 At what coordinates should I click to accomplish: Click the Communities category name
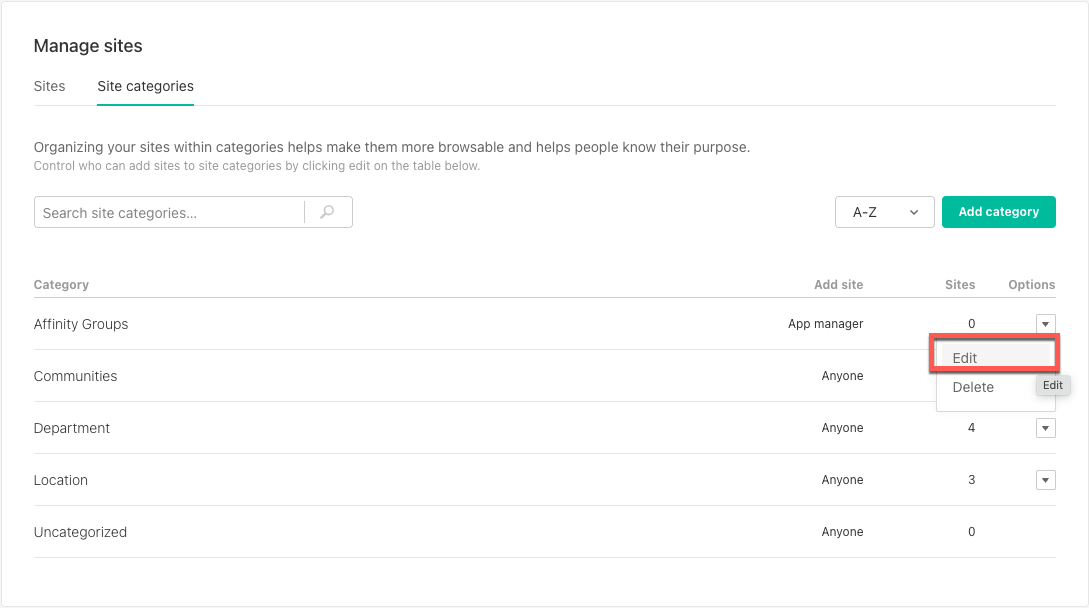75,375
